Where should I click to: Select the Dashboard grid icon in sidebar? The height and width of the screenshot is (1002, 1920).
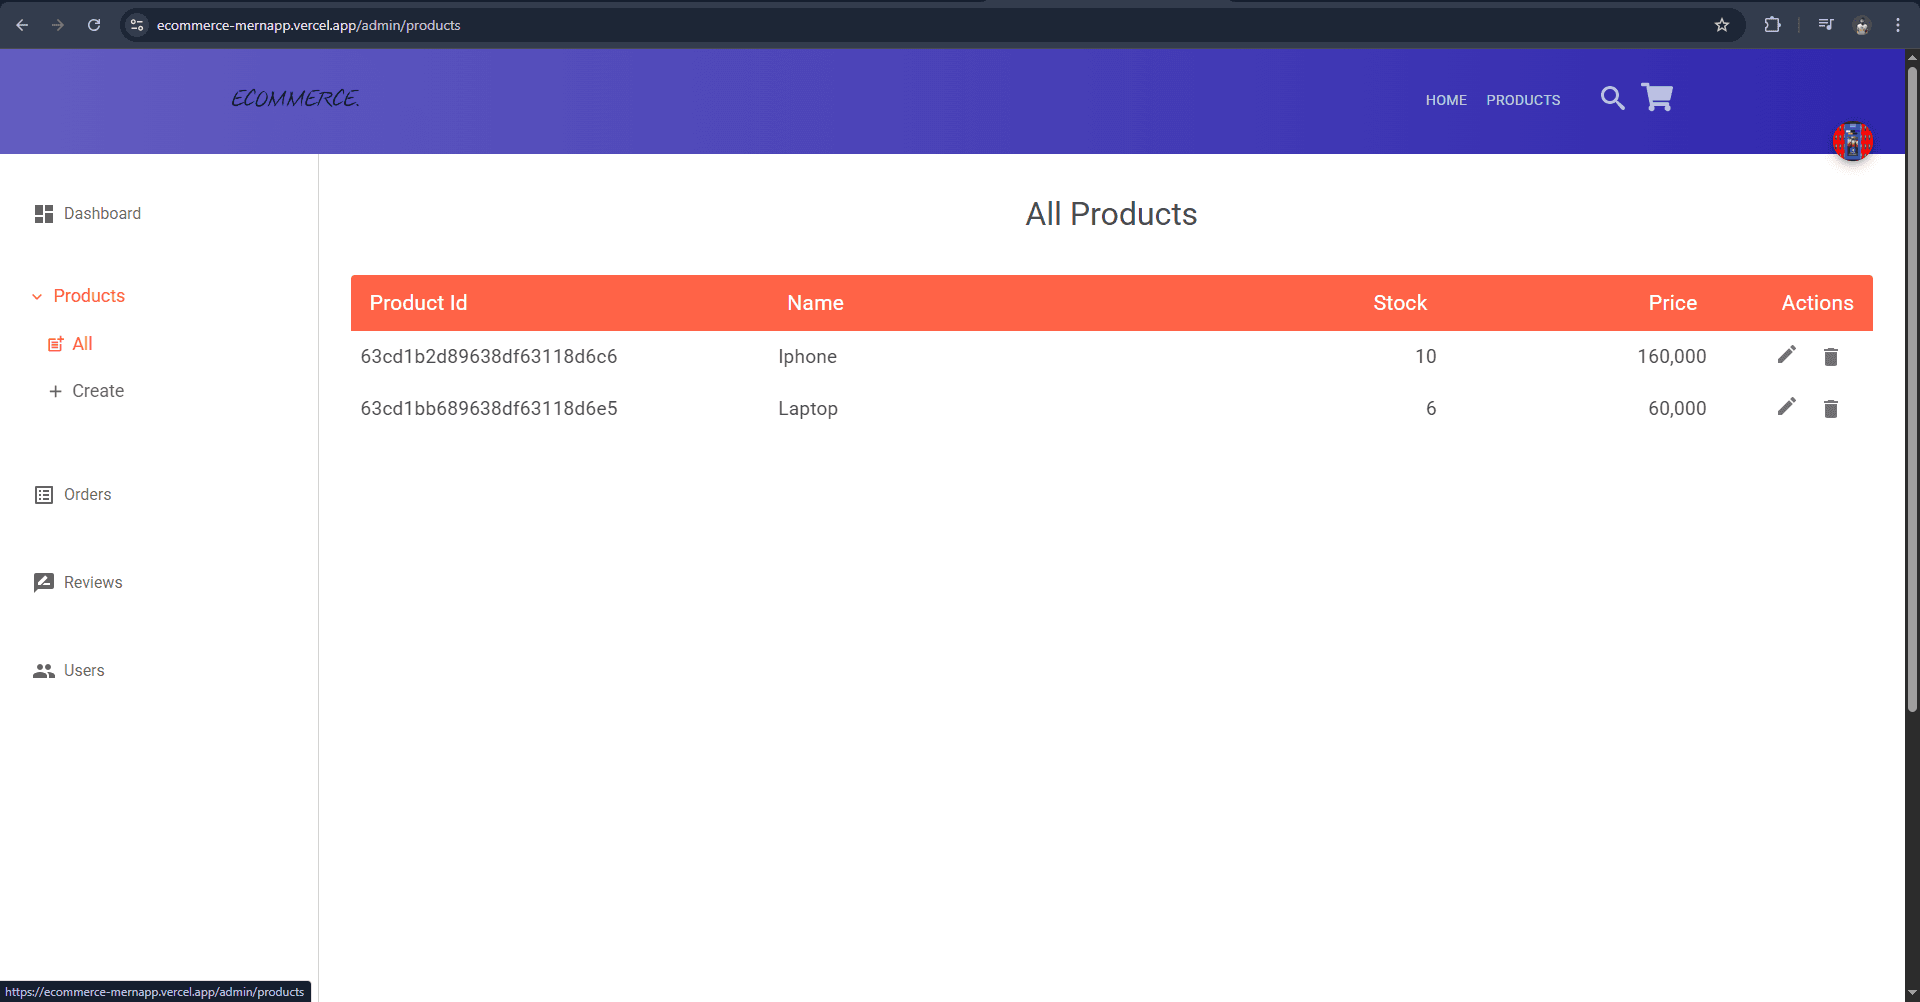point(43,213)
